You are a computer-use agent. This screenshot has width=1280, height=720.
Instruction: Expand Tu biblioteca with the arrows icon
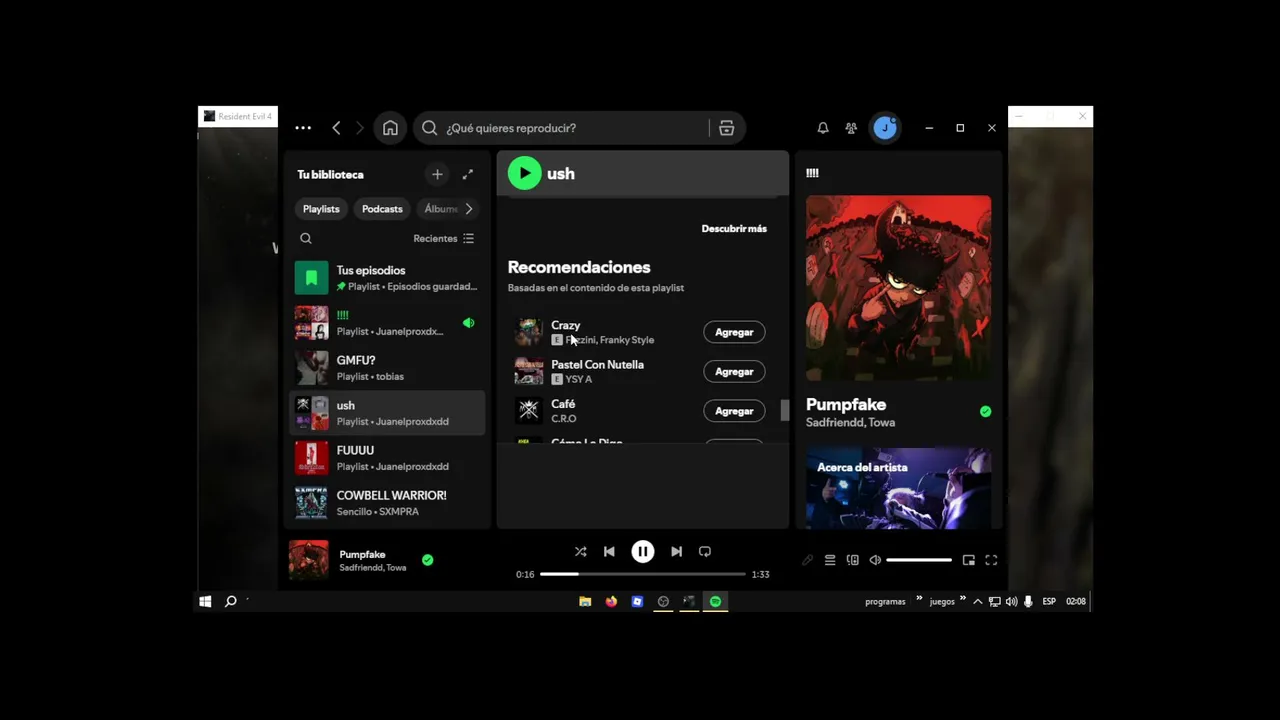click(x=467, y=174)
